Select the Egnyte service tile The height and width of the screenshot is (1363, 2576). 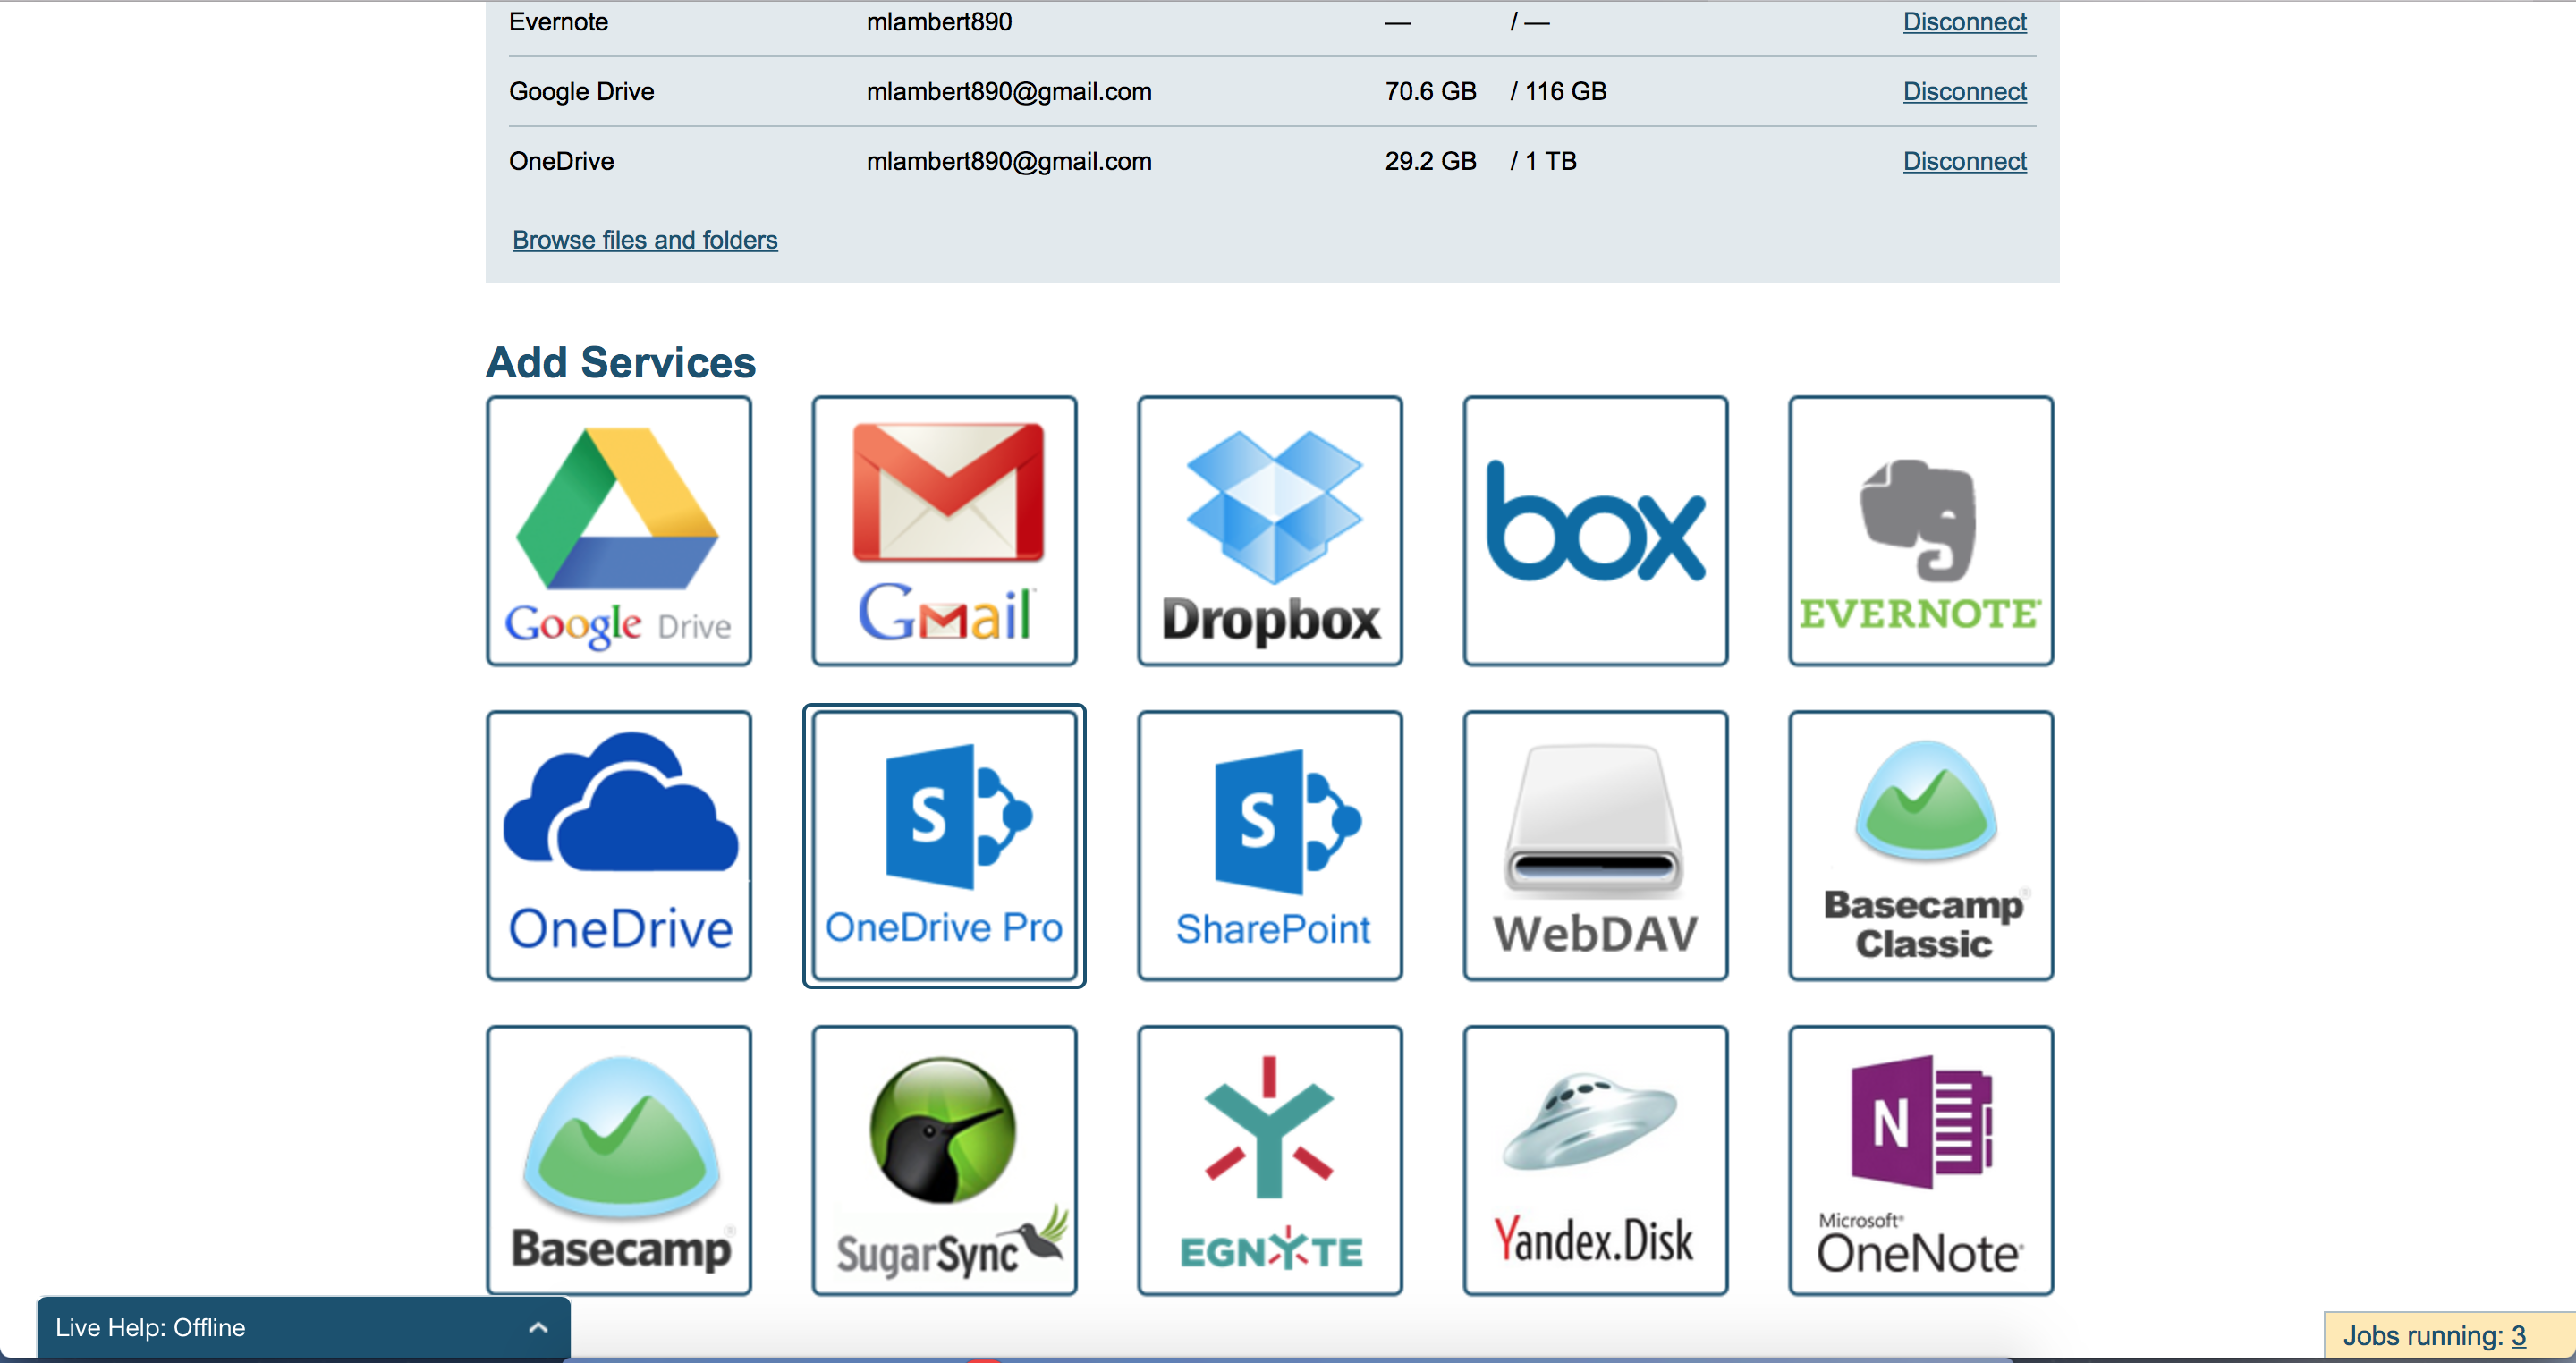(1269, 1160)
